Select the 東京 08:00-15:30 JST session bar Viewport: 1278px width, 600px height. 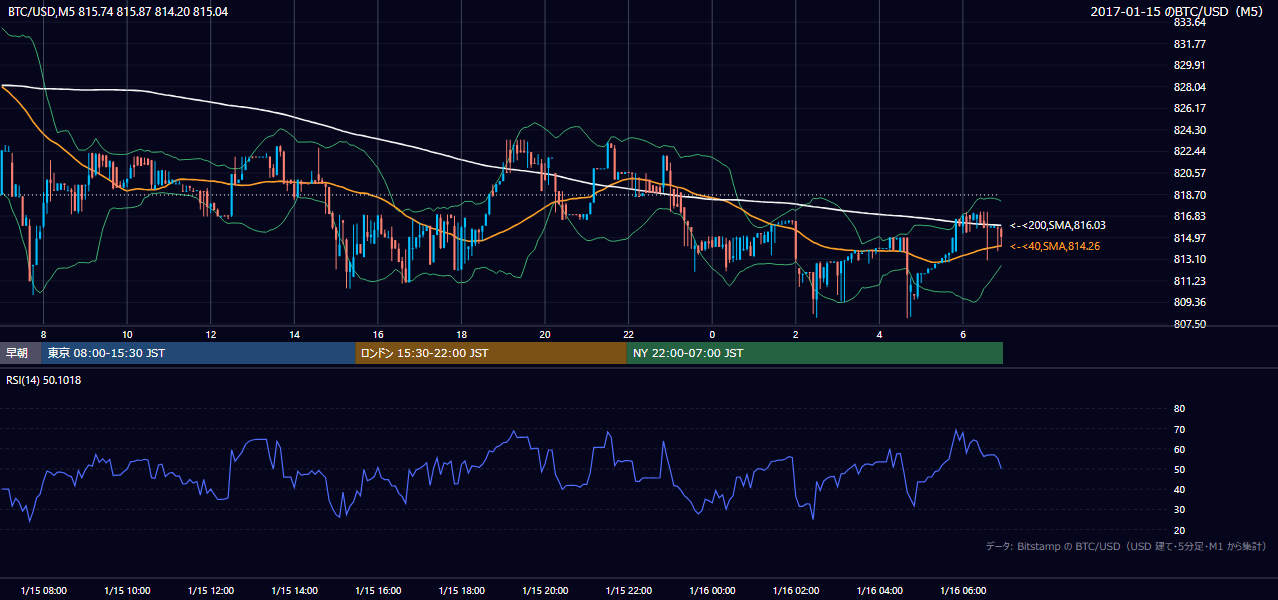198,353
